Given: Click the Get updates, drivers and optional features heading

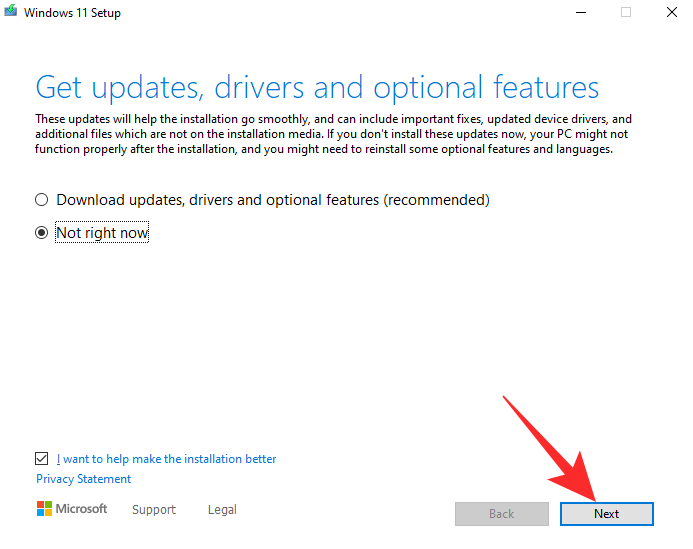Looking at the screenshot, I should click(317, 88).
